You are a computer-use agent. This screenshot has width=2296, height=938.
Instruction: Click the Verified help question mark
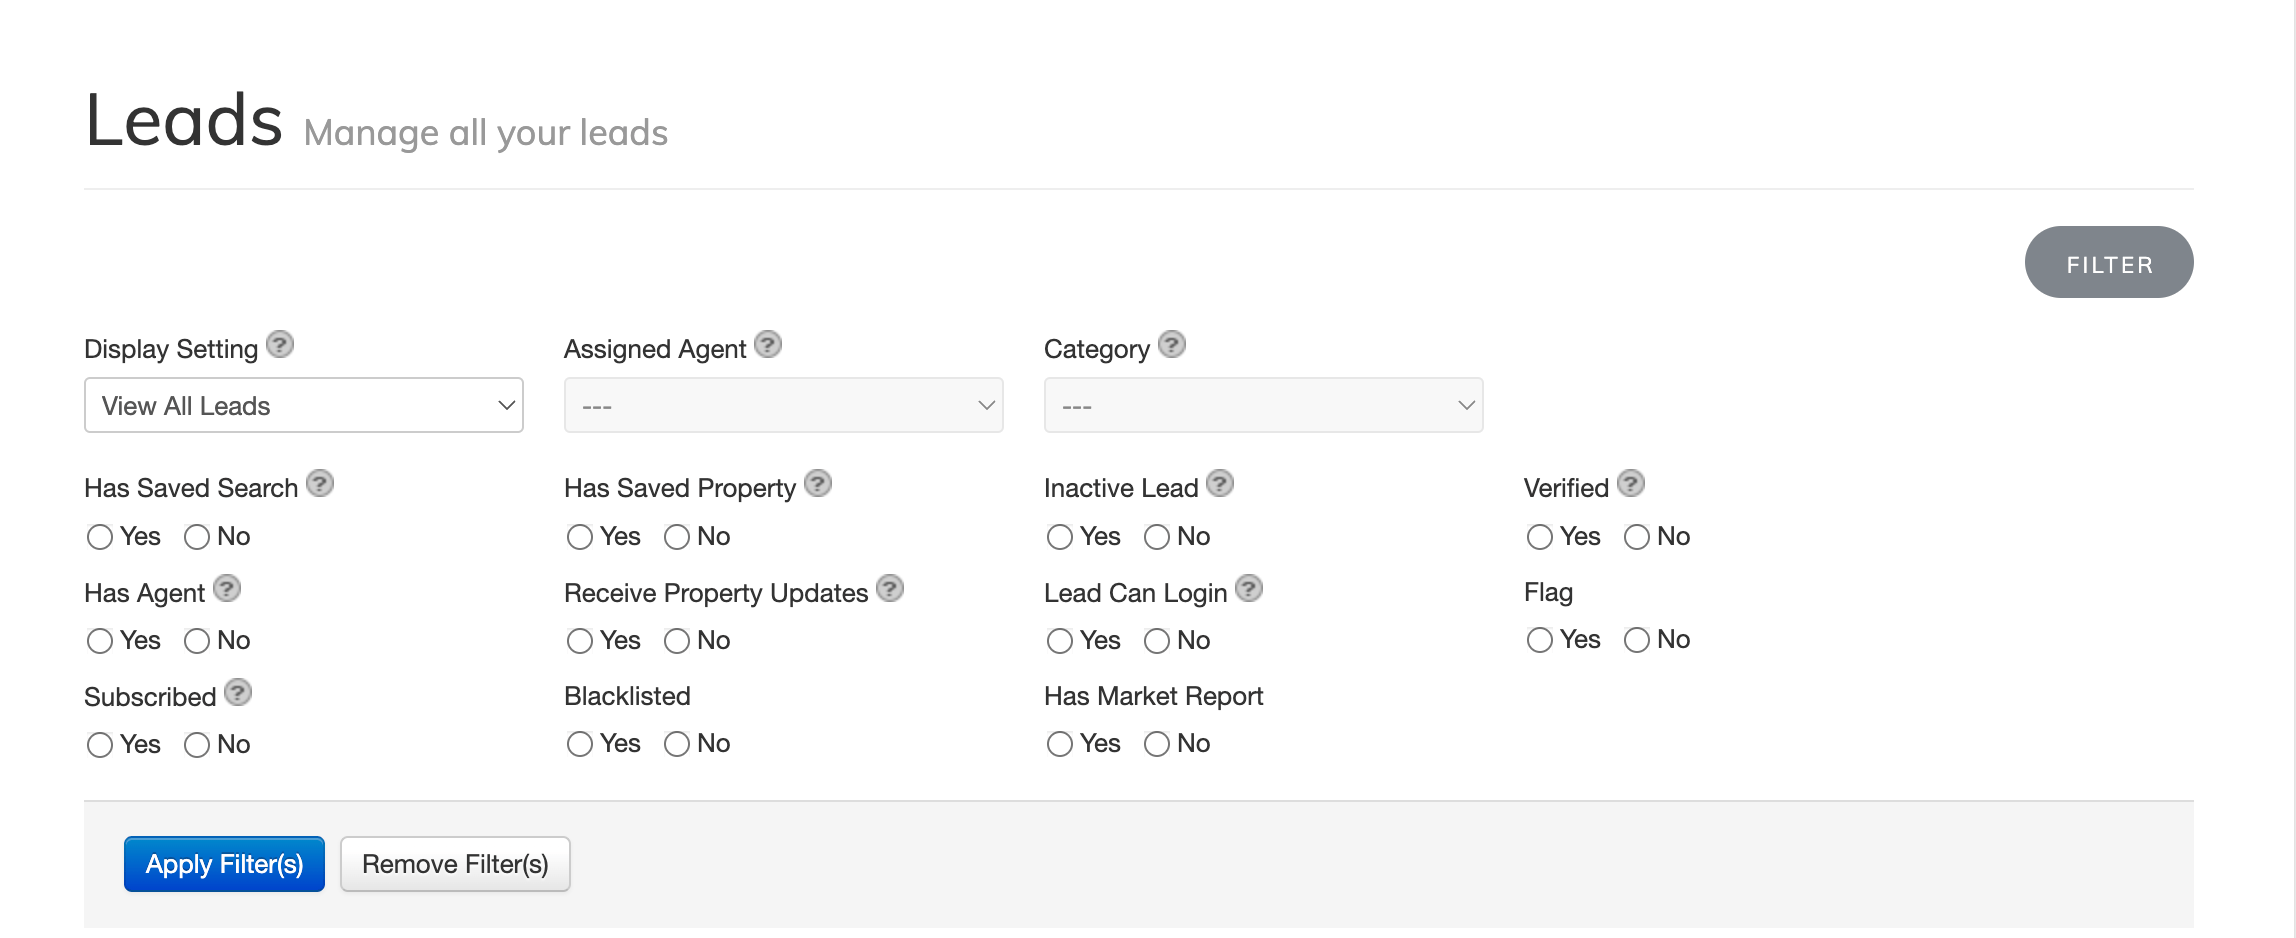(1631, 484)
